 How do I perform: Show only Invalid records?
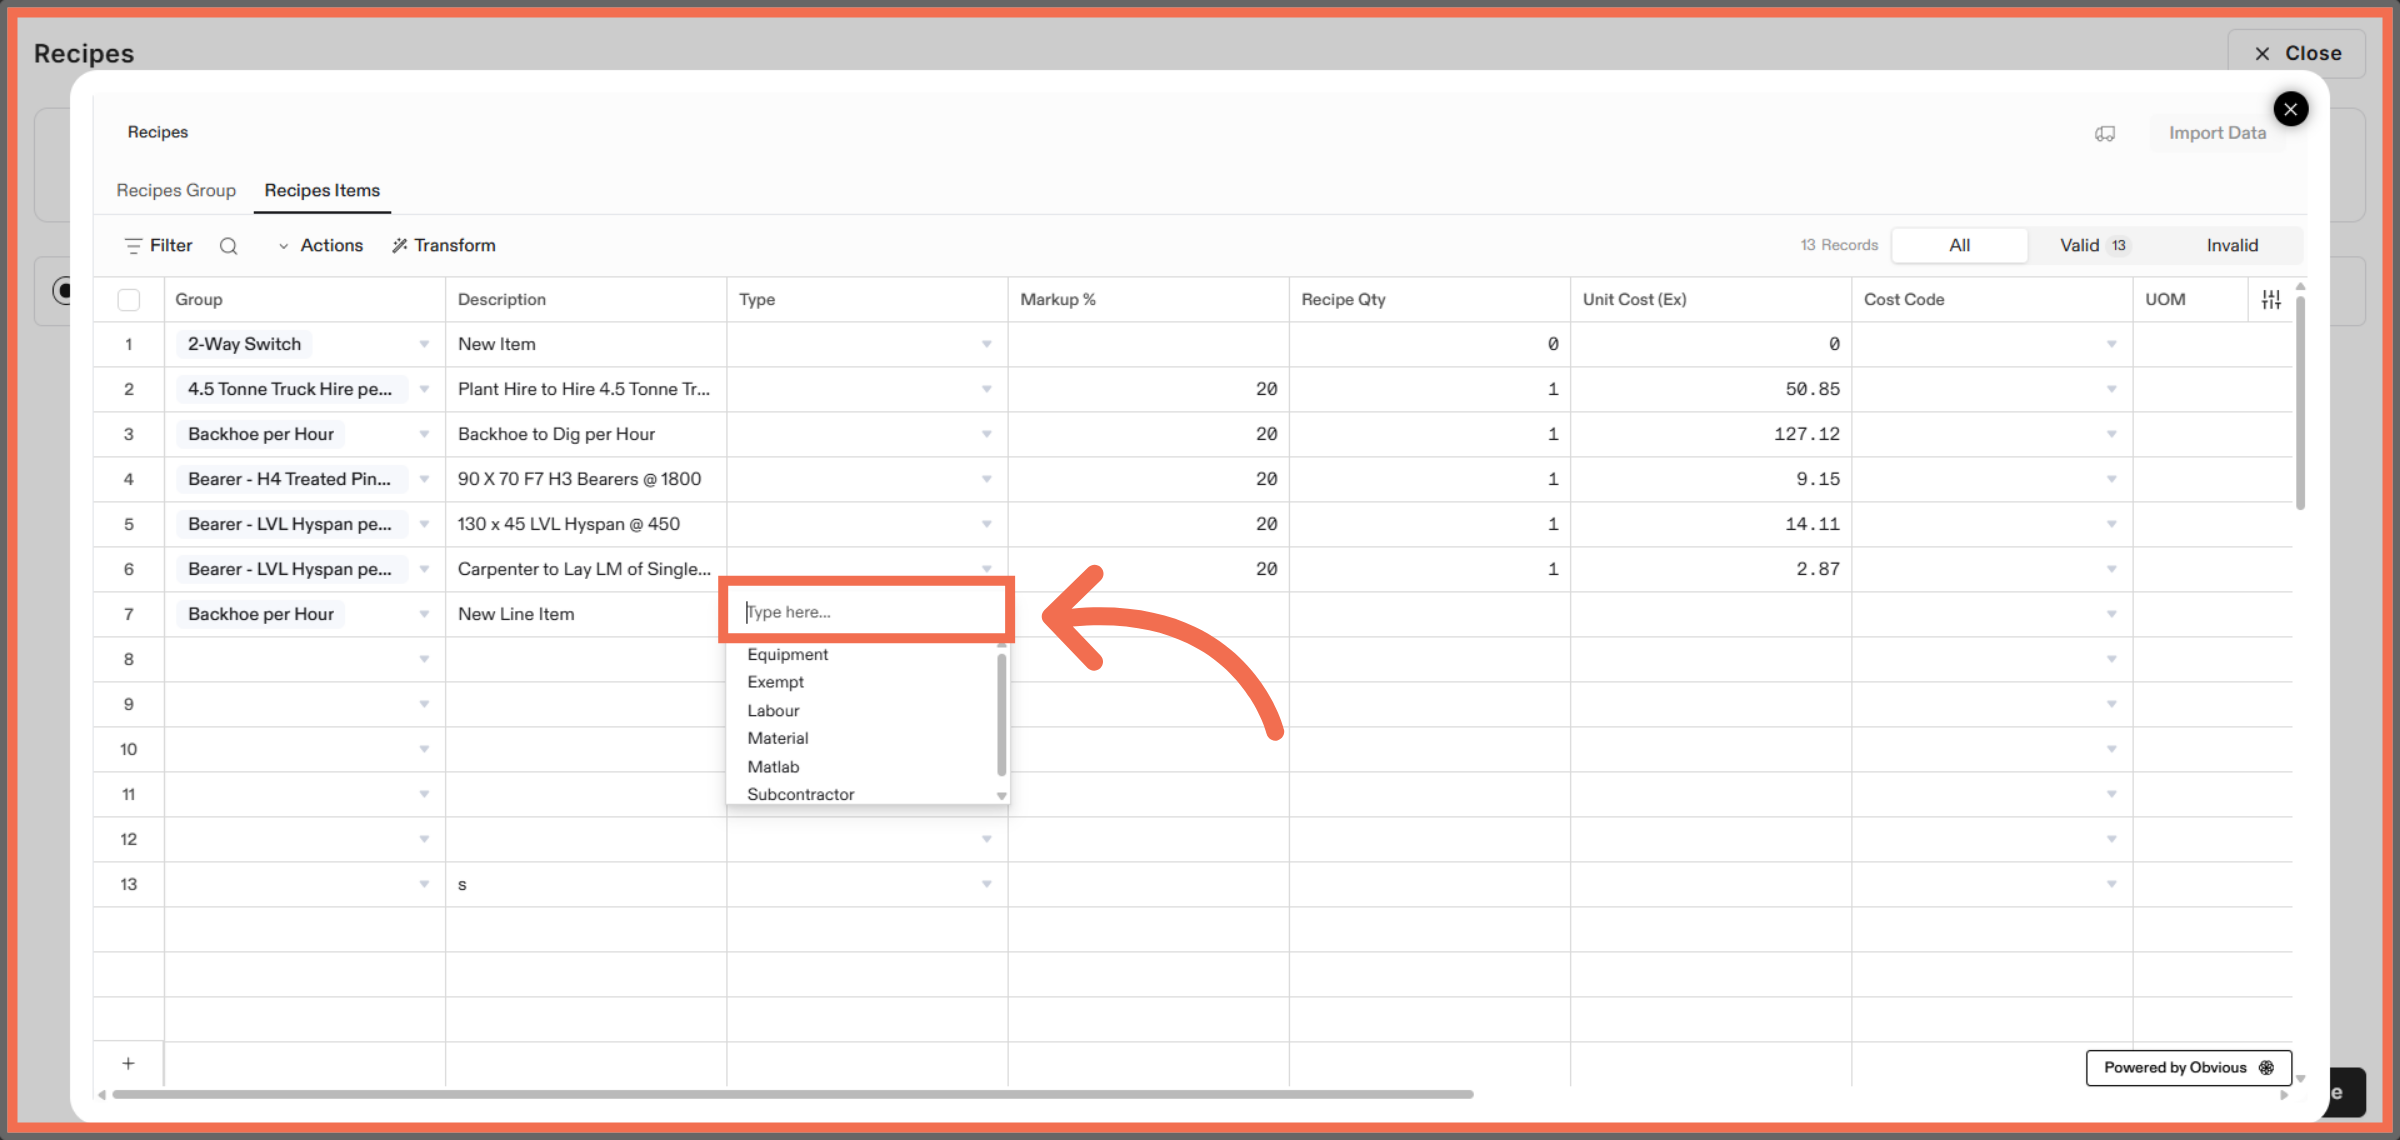2232,246
